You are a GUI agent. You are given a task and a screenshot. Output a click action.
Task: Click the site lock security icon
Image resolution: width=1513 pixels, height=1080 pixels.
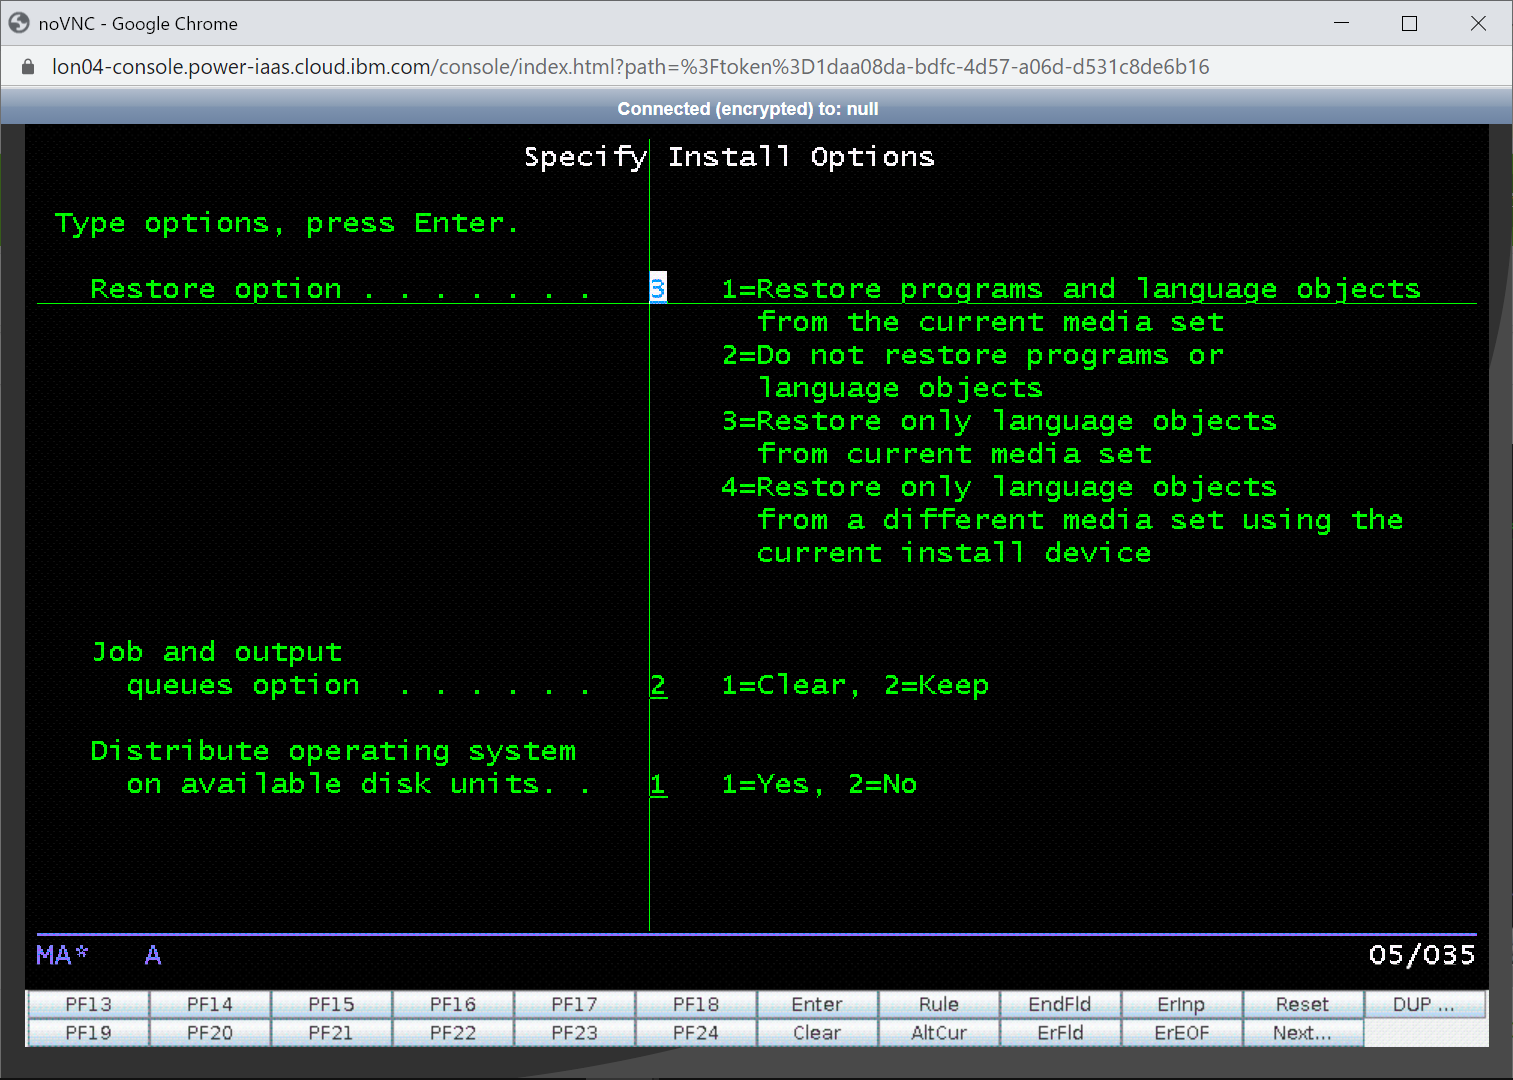pyautogui.click(x=28, y=67)
